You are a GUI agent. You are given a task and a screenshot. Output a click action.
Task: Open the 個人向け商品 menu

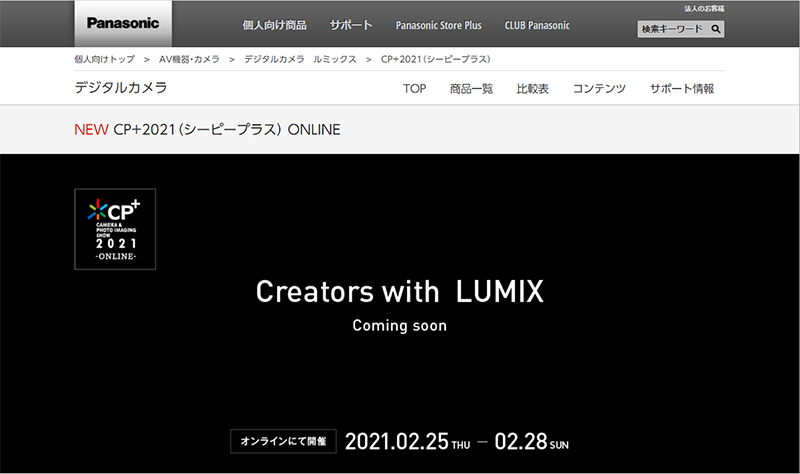pos(274,25)
